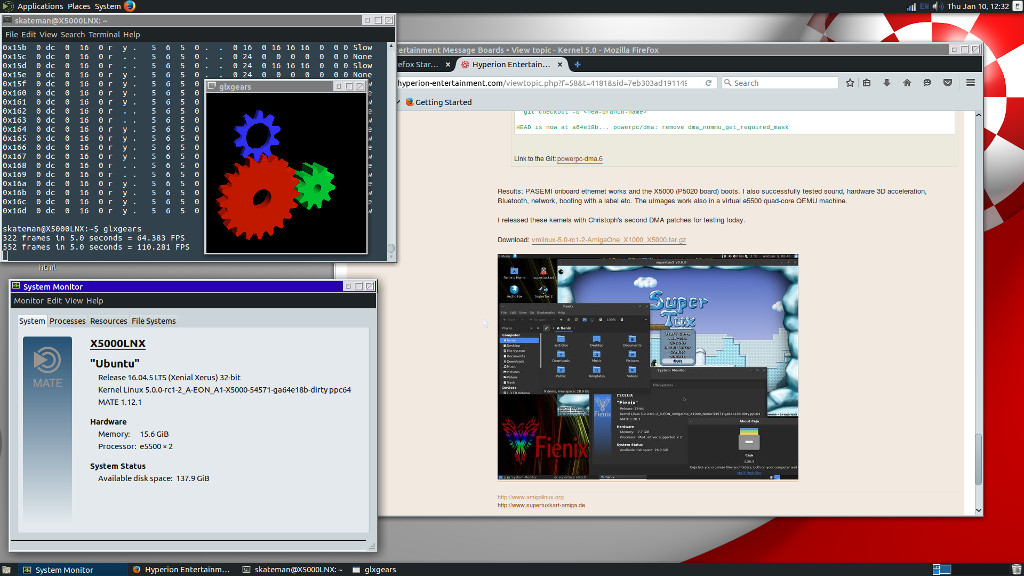This screenshot has height=576, width=1024.
Task: Open the Edit menu in System Monitor
Action: pyautogui.click(x=54, y=301)
